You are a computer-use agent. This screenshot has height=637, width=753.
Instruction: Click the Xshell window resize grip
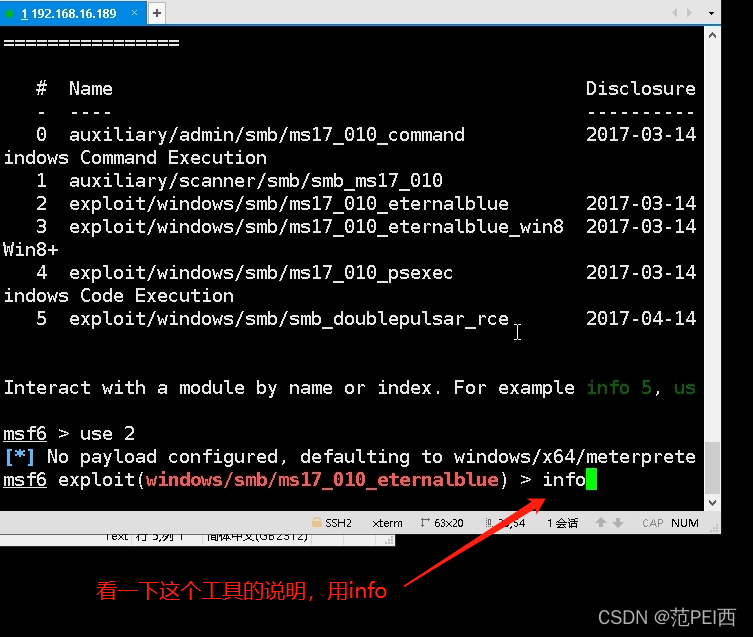(714, 528)
